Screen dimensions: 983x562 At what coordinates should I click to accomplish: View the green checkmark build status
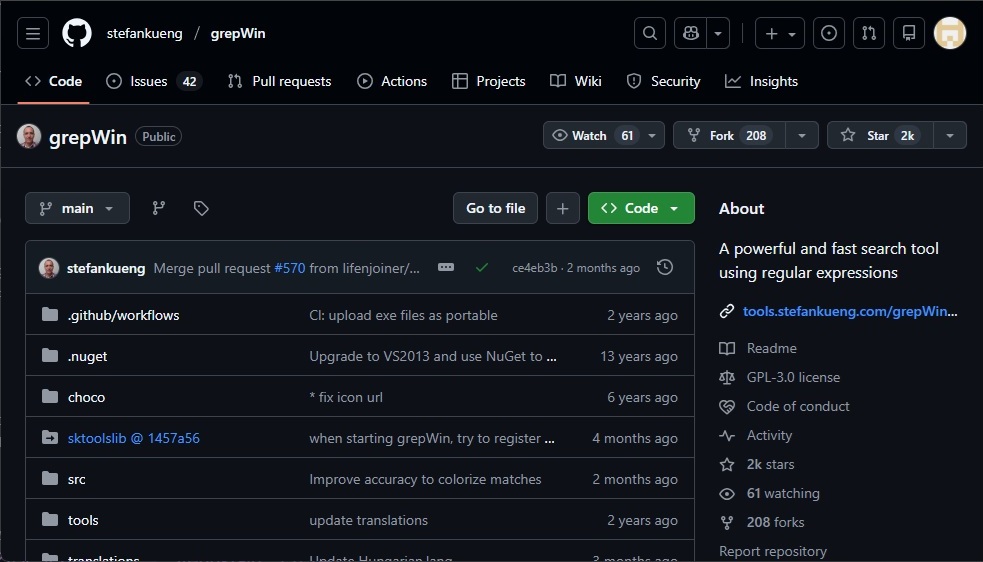481,268
